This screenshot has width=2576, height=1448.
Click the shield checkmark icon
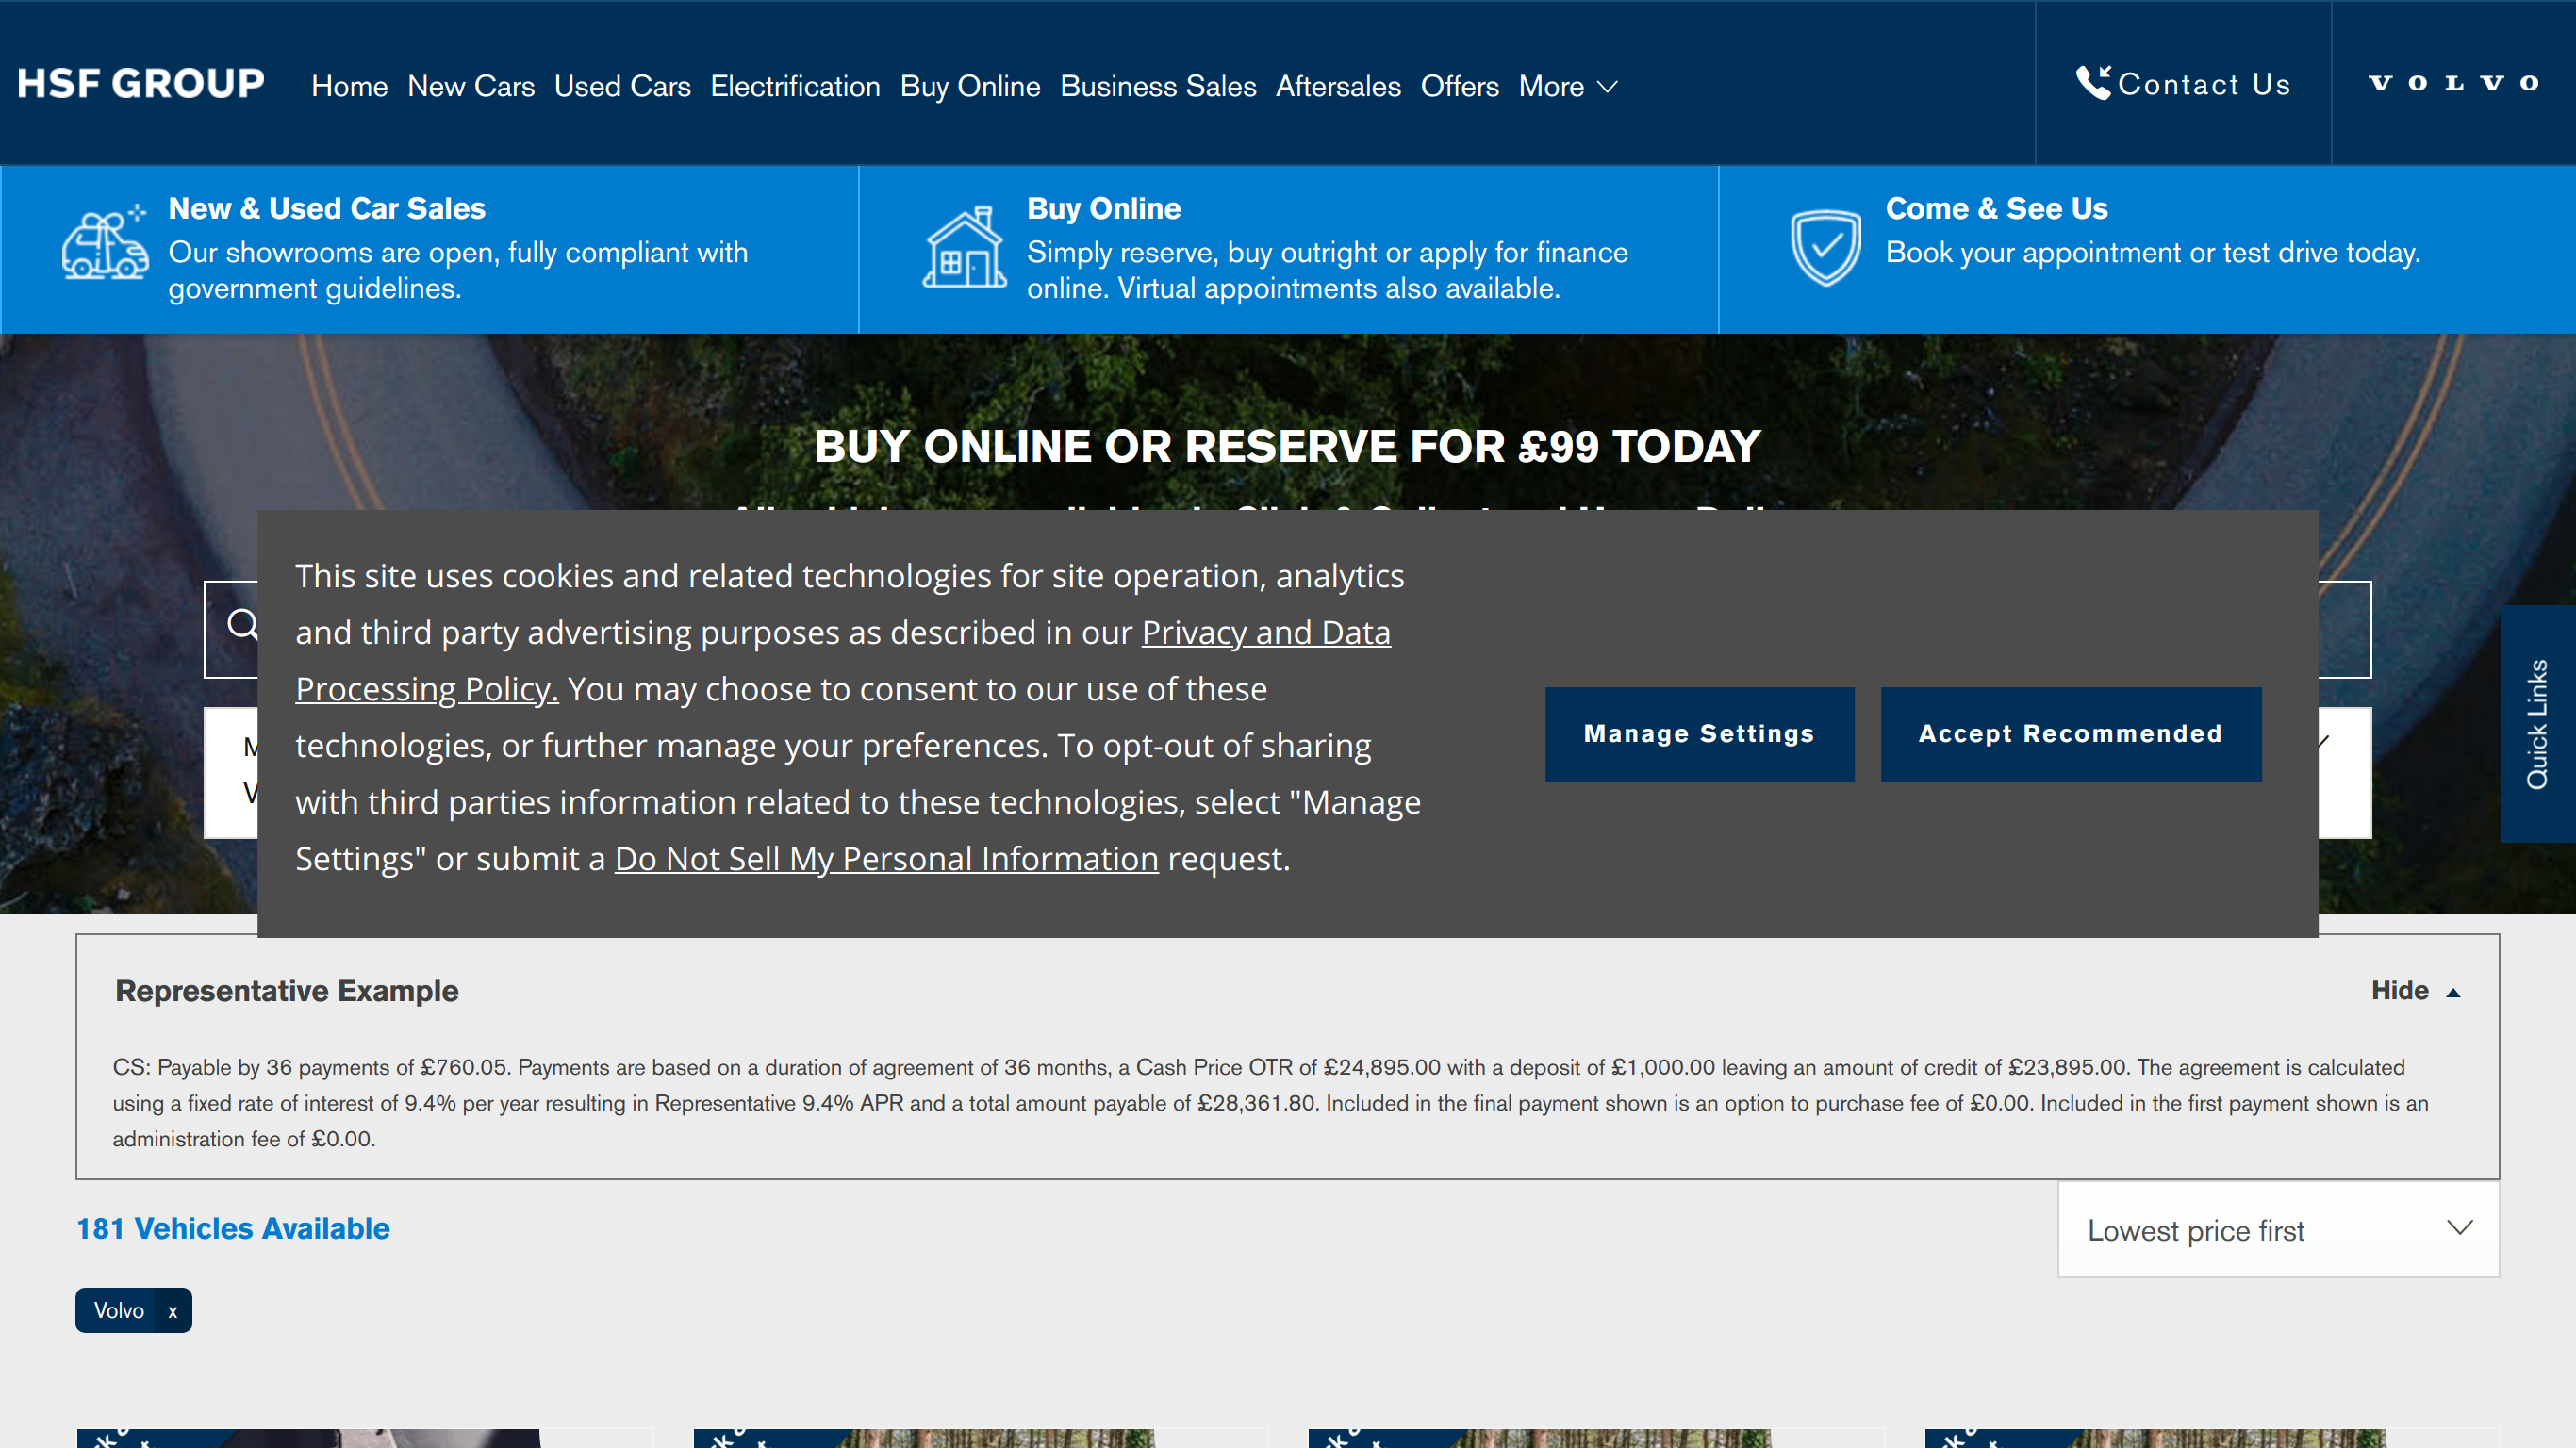click(1825, 247)
